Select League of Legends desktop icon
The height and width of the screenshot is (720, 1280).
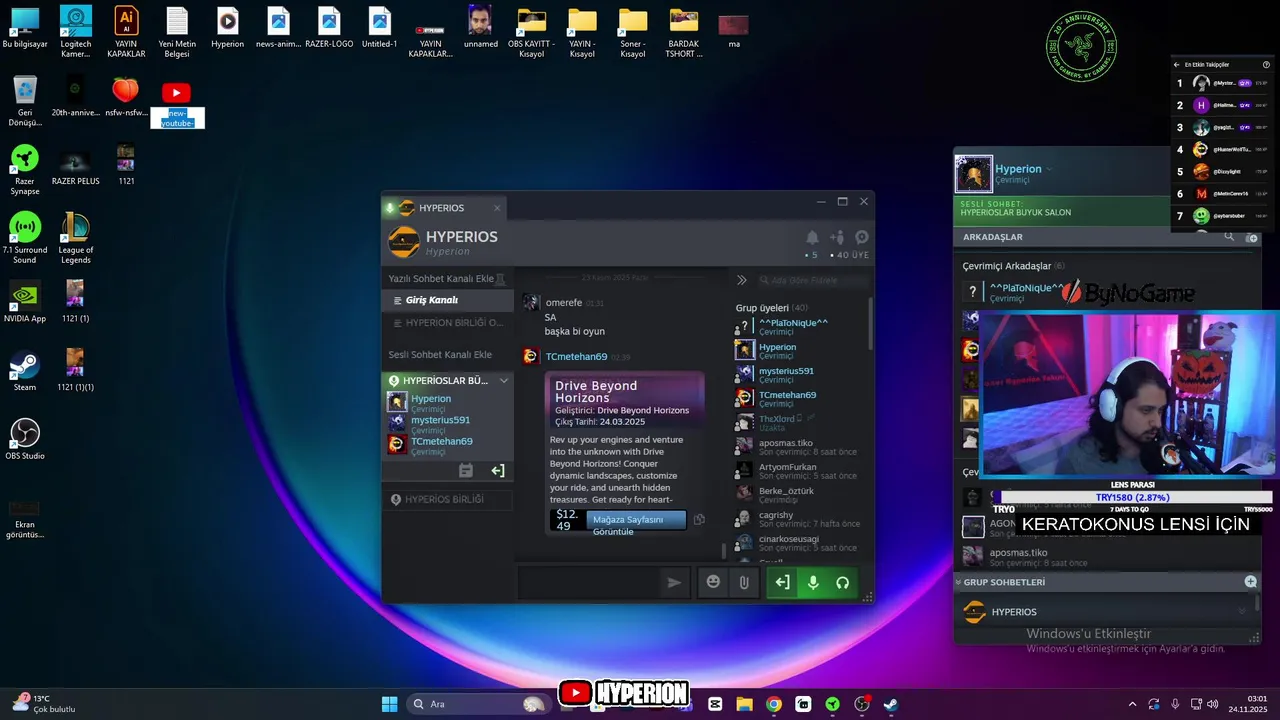click(75, 238)
